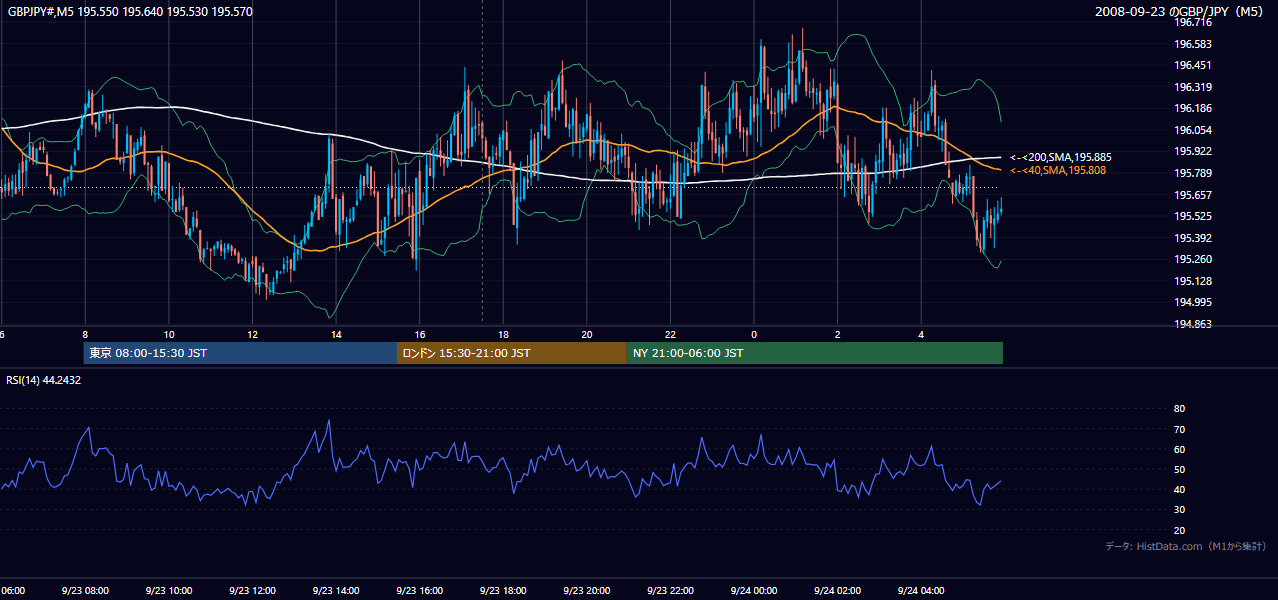
Task: Click price axis value 196.583
Action: pos(1193,44)
